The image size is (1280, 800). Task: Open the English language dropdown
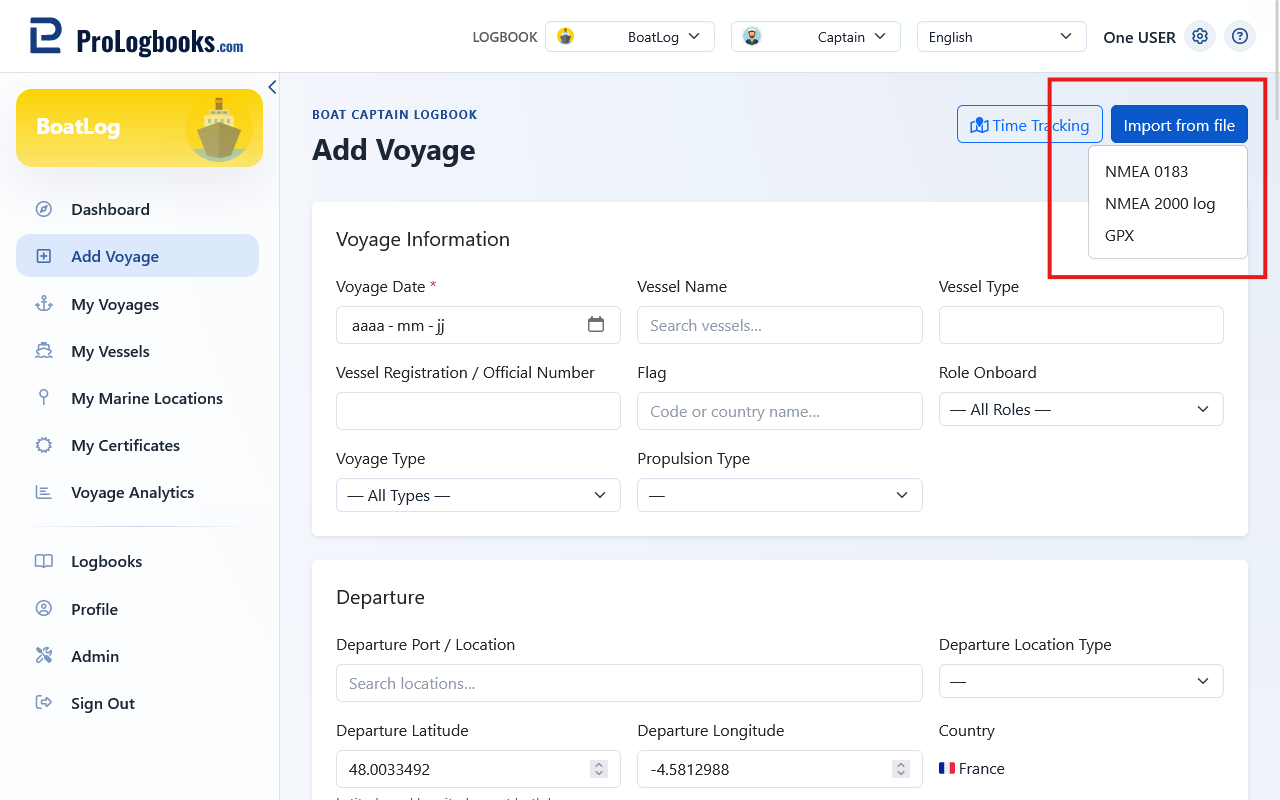click(x=1002, y=37)
